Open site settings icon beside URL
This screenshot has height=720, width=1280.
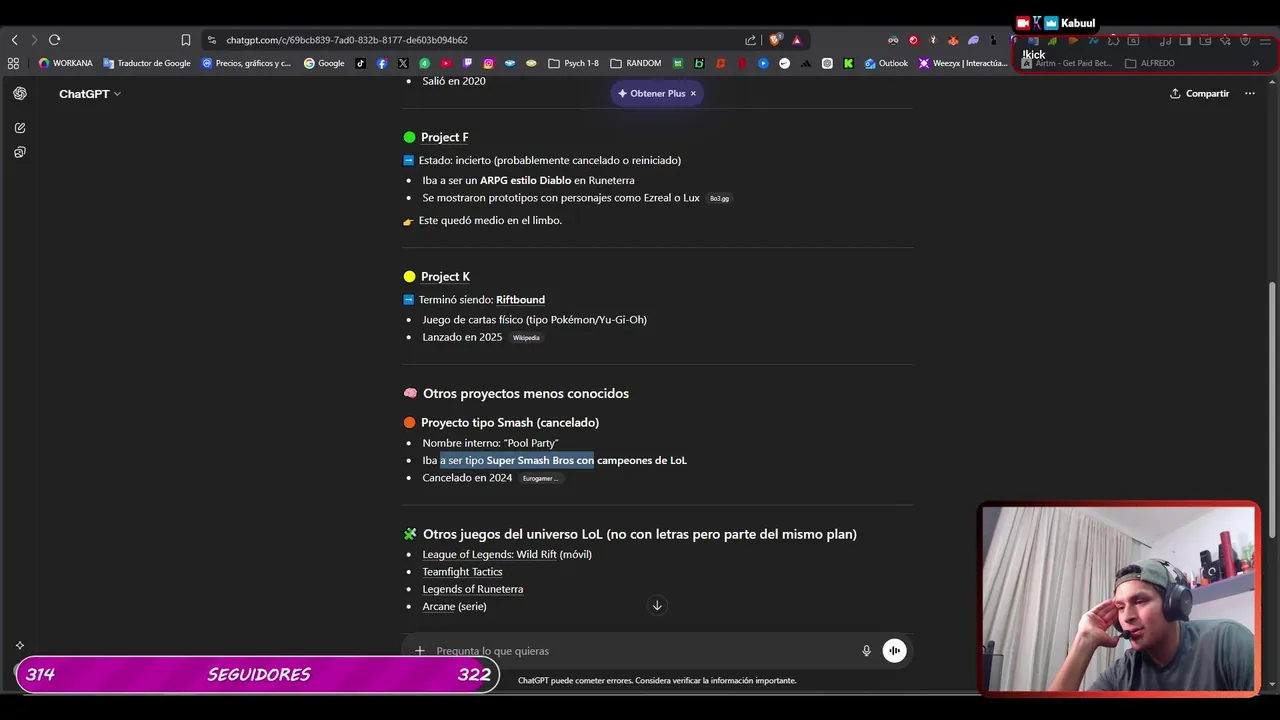(211, 40)
